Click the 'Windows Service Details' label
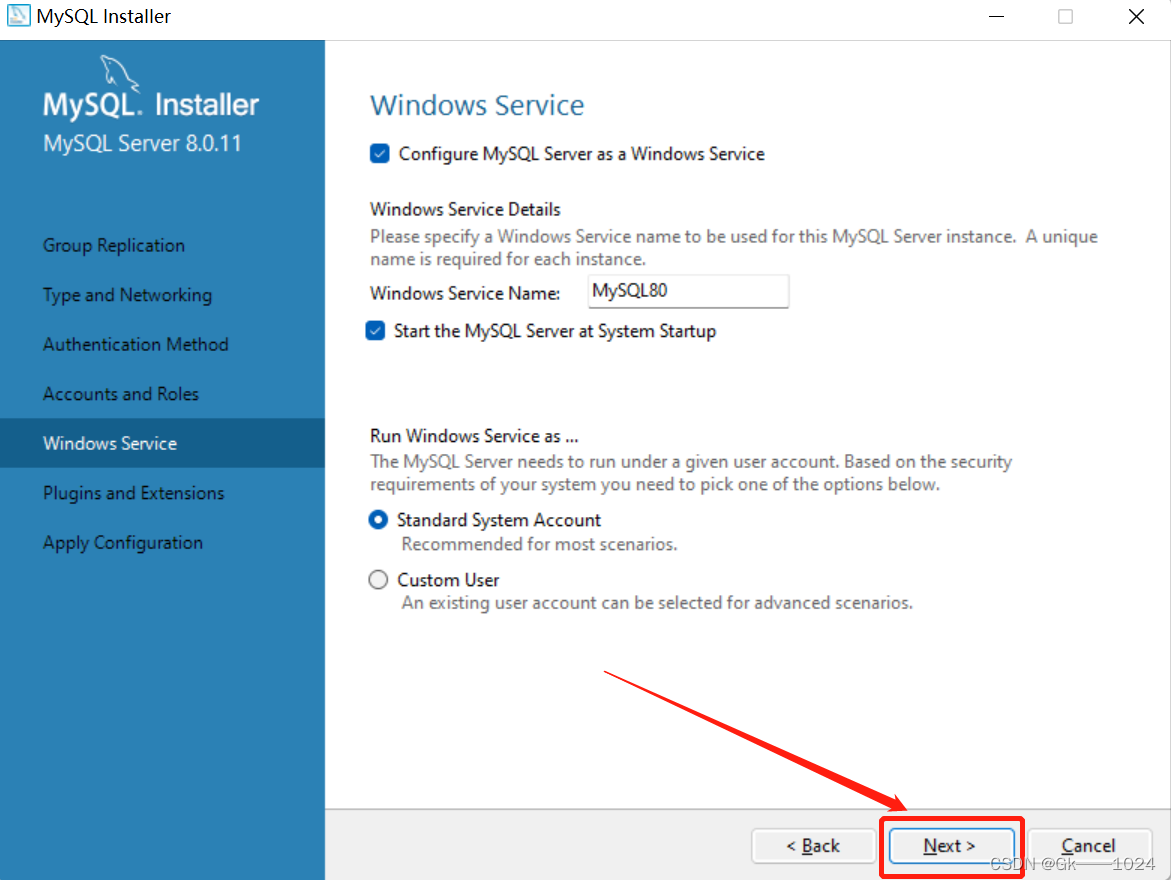 coord(465,209)
